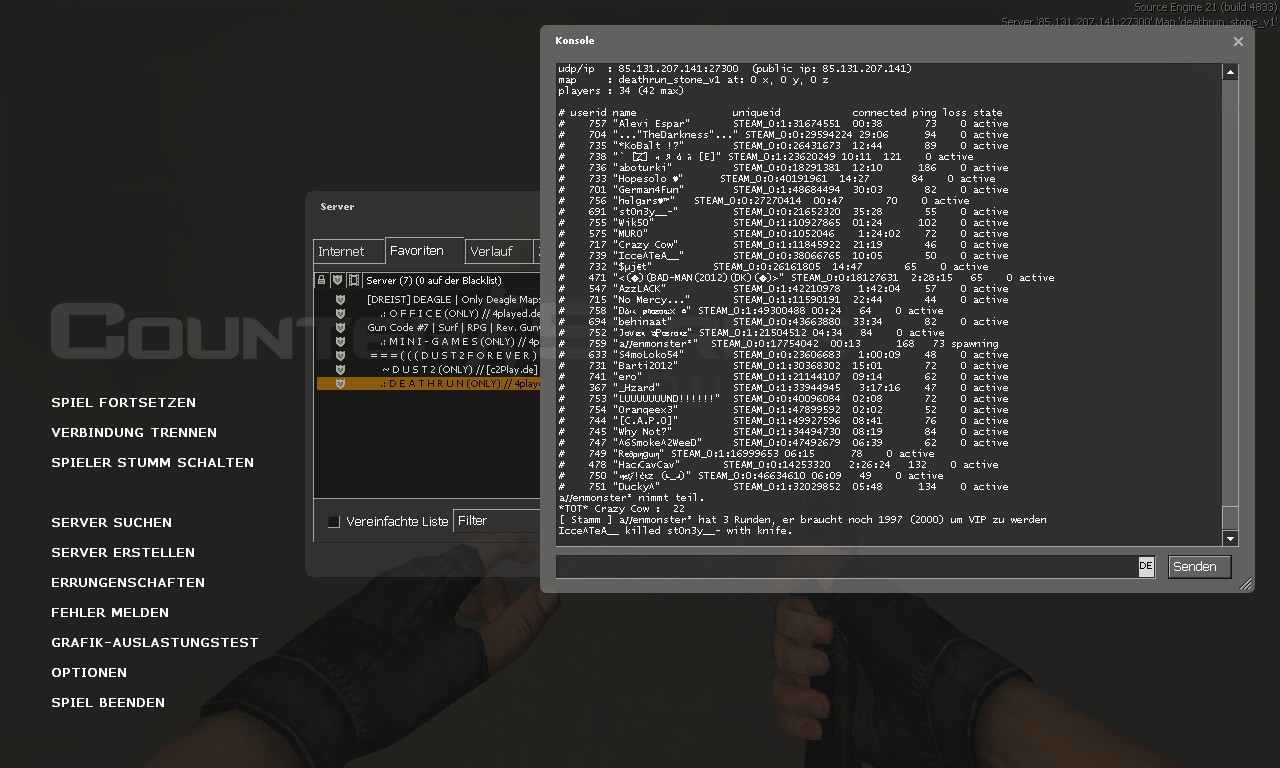Select the Gun Code #7 | Surf | RPG server
The width and height of the screenshot is (1280, 768).
tap(427, 328)
